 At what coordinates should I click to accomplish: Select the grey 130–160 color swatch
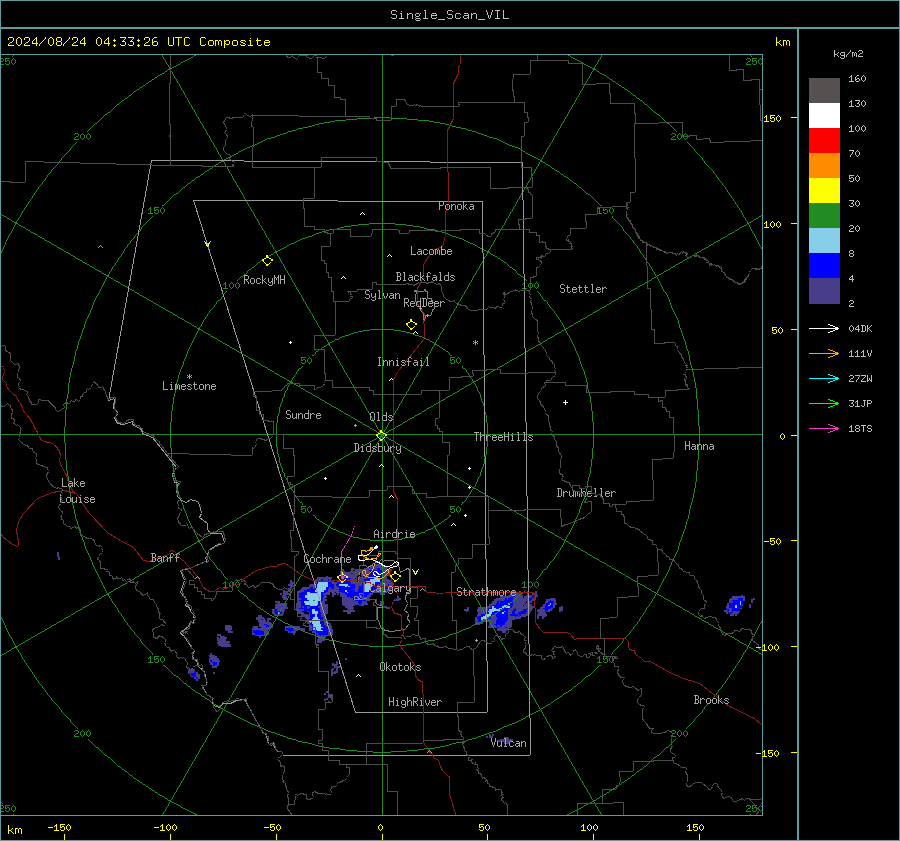pos(824,91)
